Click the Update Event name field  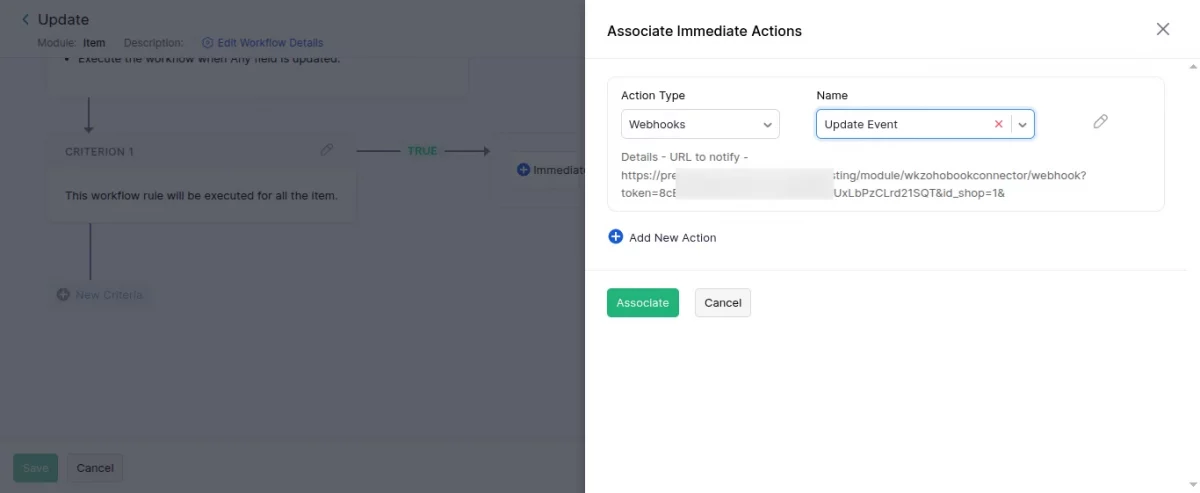[925, 124]
